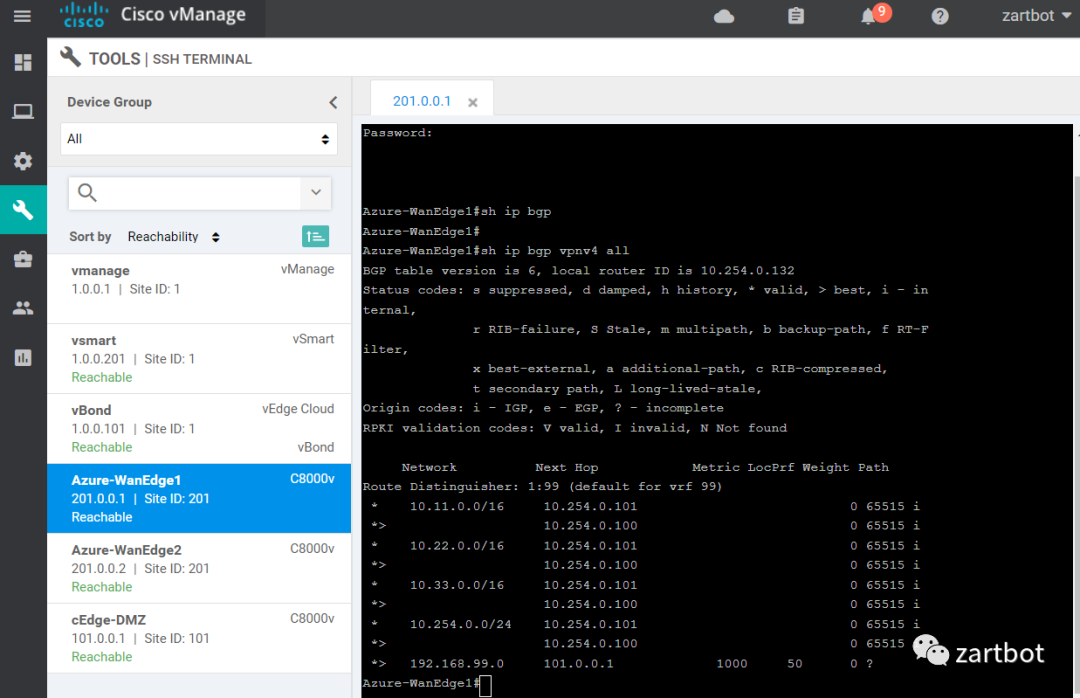1080x698 pixels.
Task: Expand the search options chevron
Action: click(316, 193)
